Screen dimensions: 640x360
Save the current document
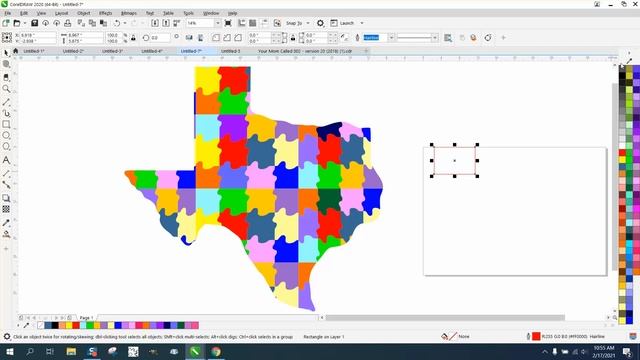35,23
